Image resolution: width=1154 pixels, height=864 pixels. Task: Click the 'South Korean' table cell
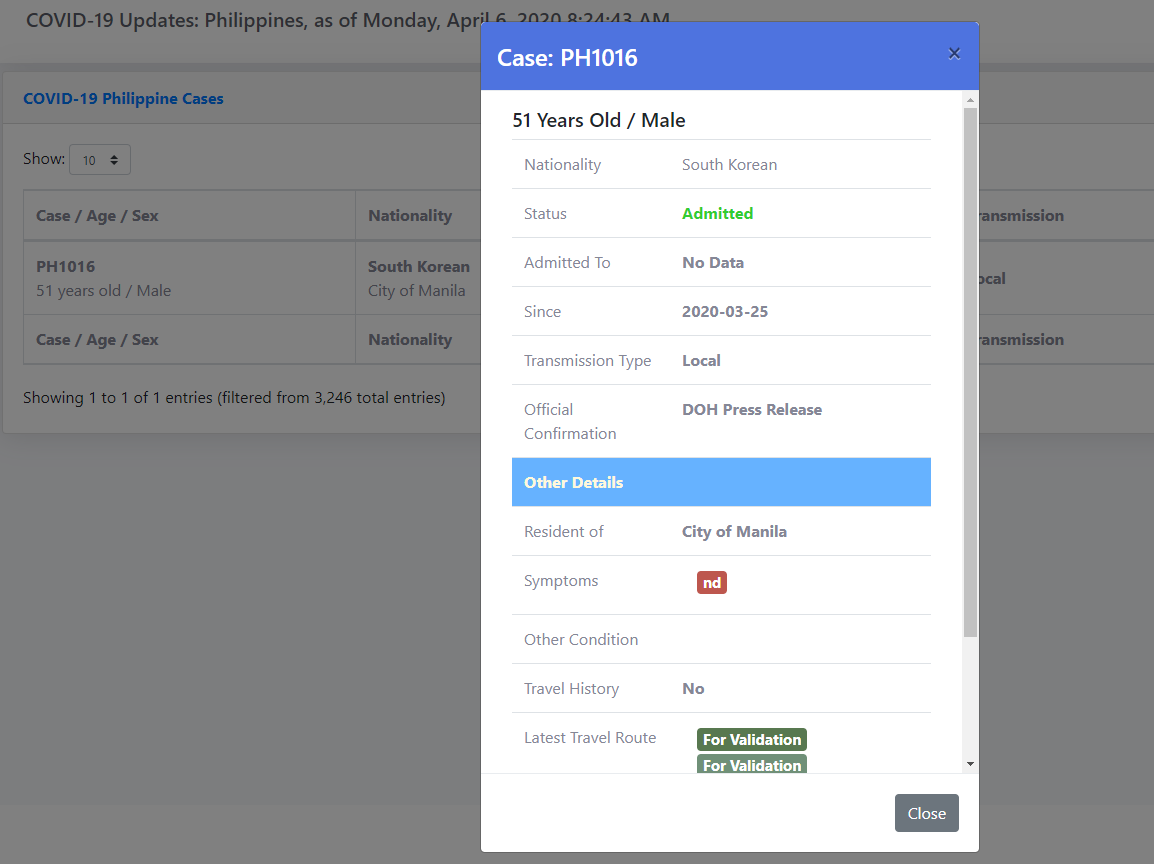[418, 278]
